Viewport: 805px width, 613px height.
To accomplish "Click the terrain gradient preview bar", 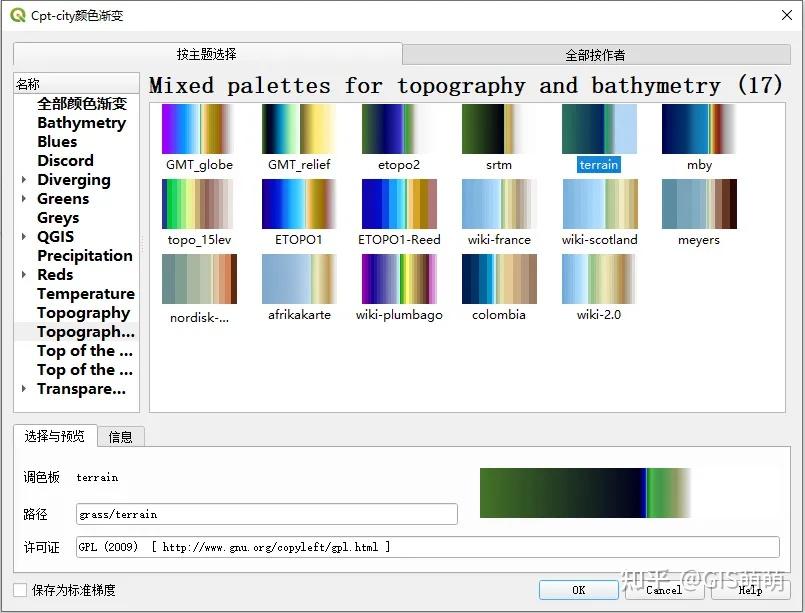I will click(x=585, y=493).
